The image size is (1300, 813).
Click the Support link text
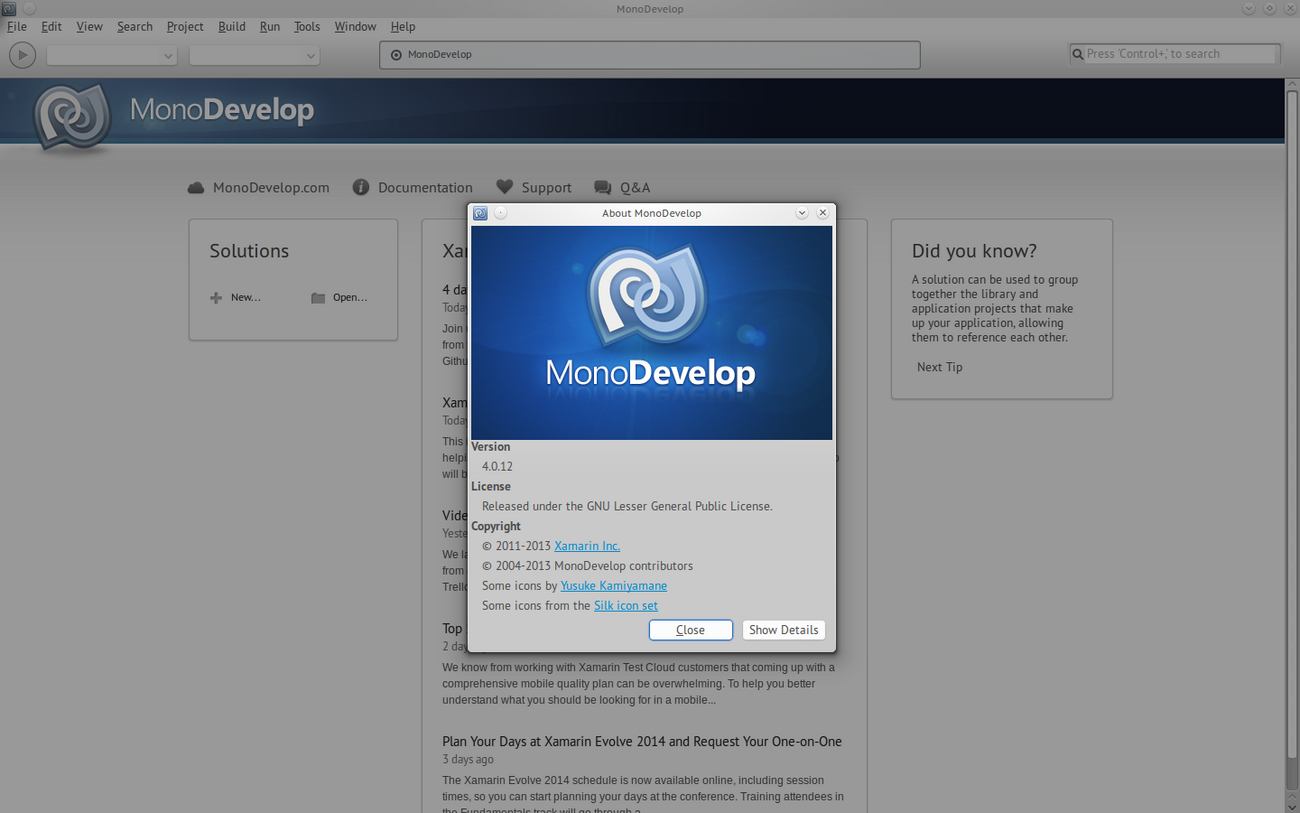tap(547, 188)
